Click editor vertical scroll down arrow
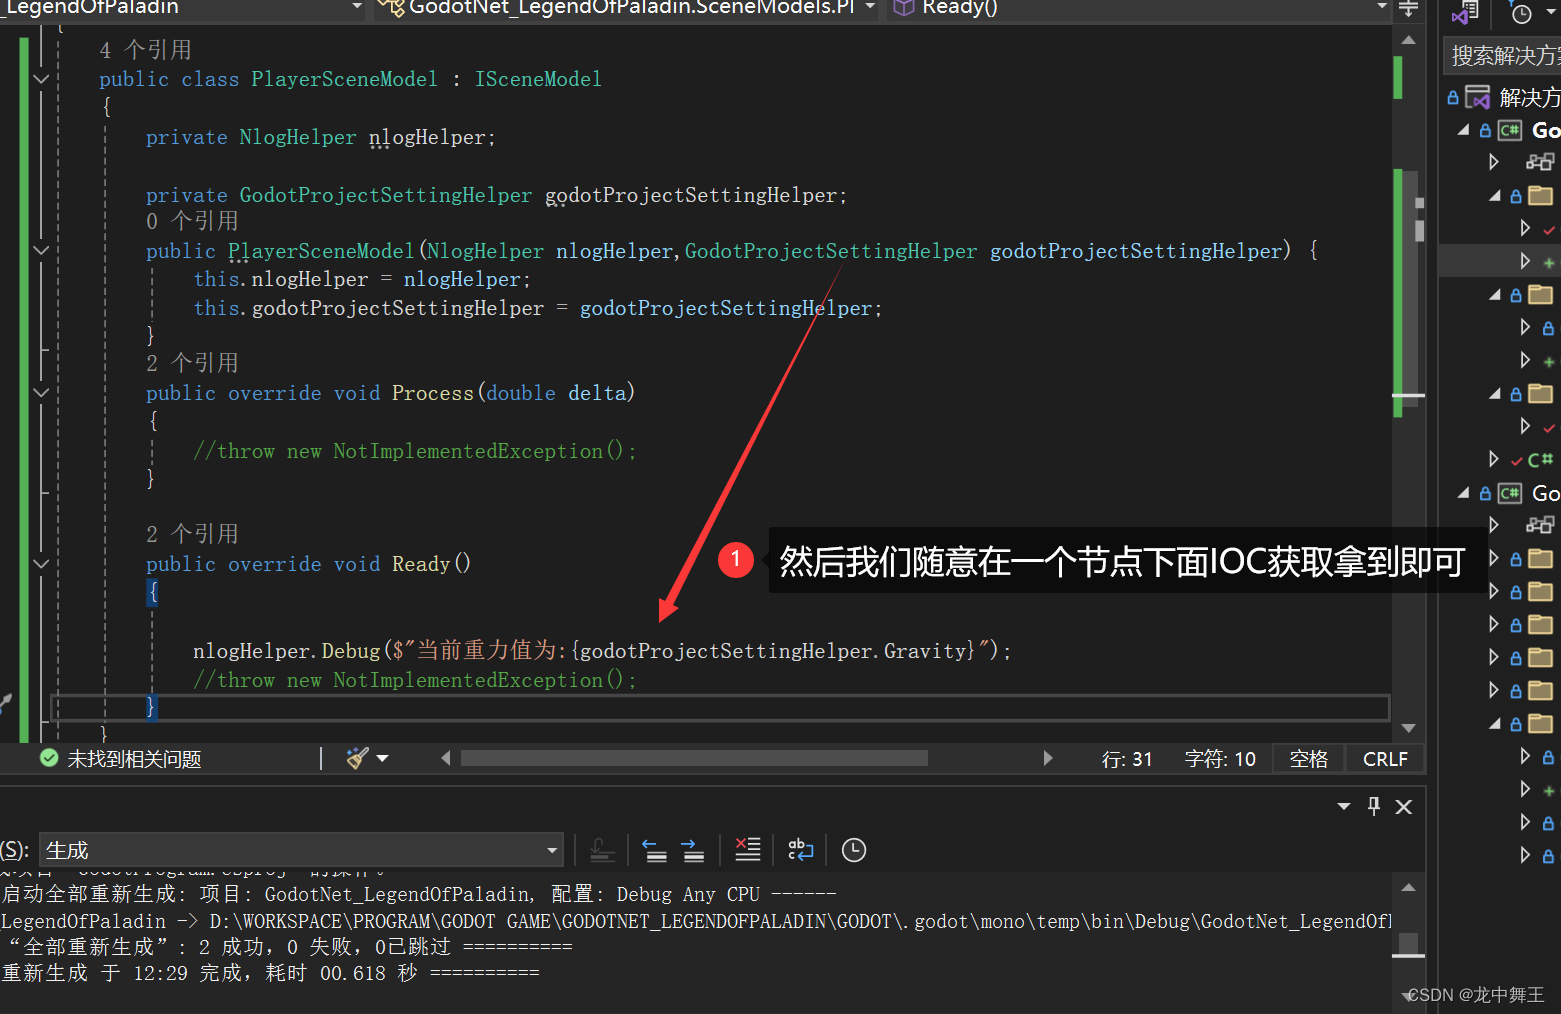The height and width of the screenshot is (1014, 1561). pyautogui.click(x=1408, y=728)
